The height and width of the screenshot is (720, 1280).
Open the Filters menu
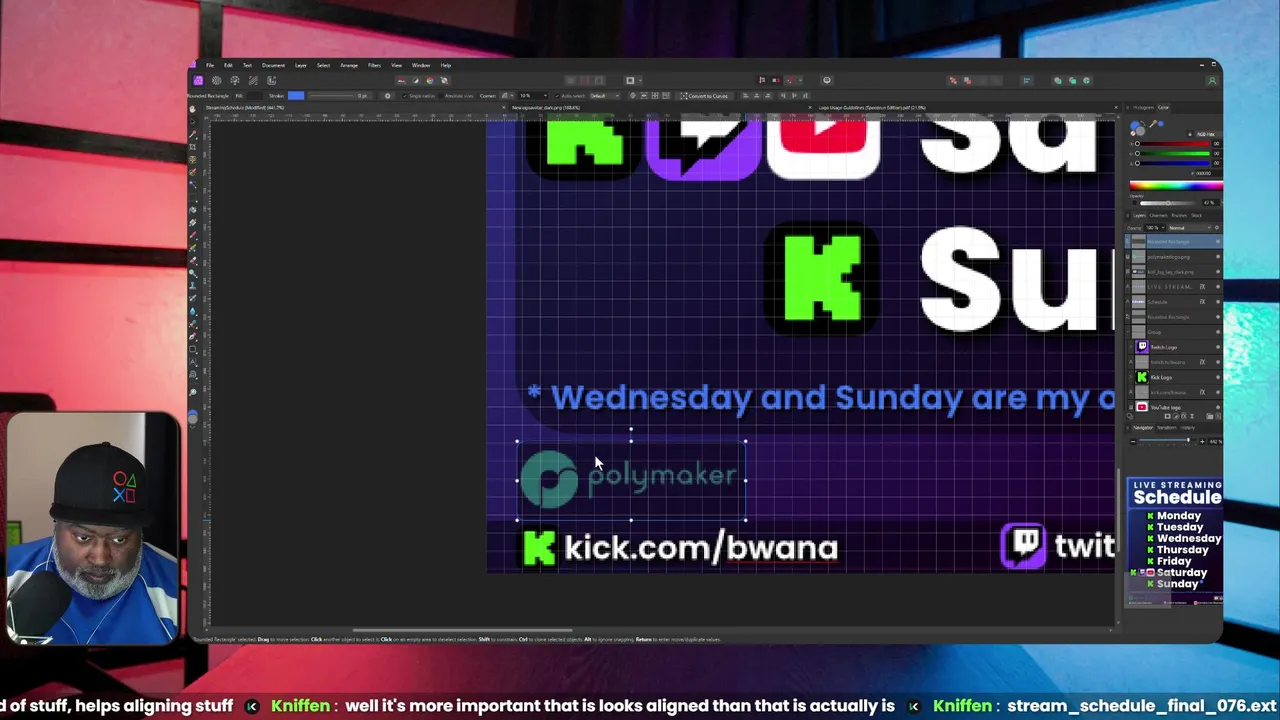(x=374, y=65)
